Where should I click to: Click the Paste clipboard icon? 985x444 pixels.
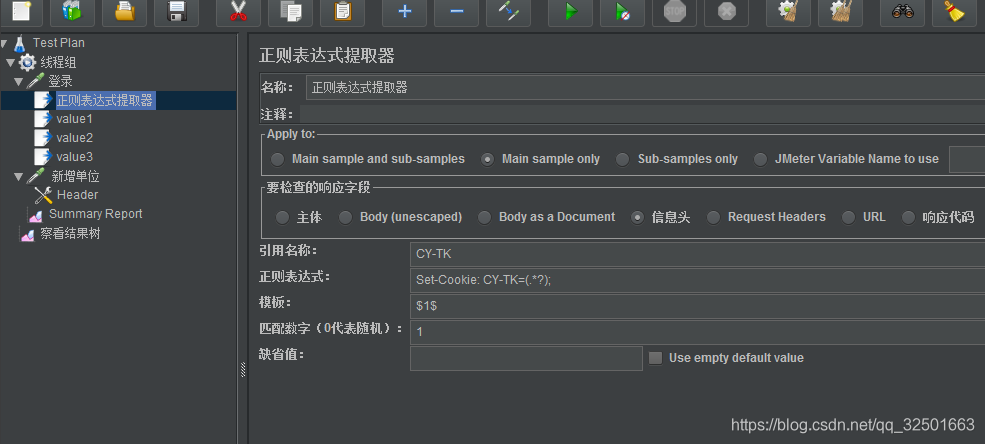342,12
